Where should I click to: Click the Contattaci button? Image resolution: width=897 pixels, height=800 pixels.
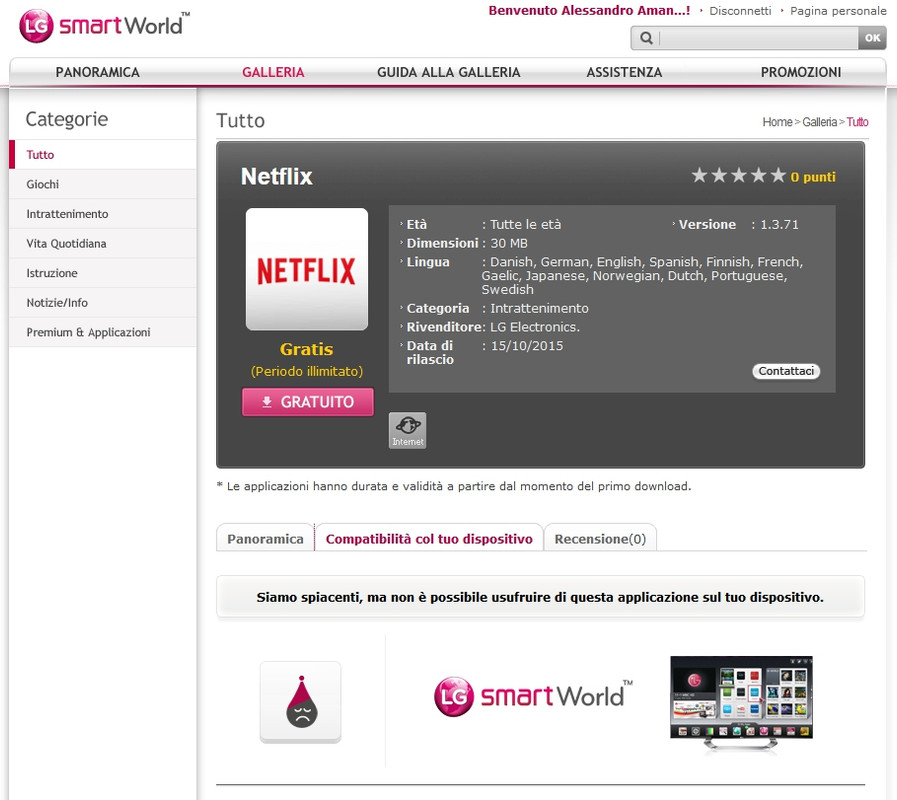786,371
